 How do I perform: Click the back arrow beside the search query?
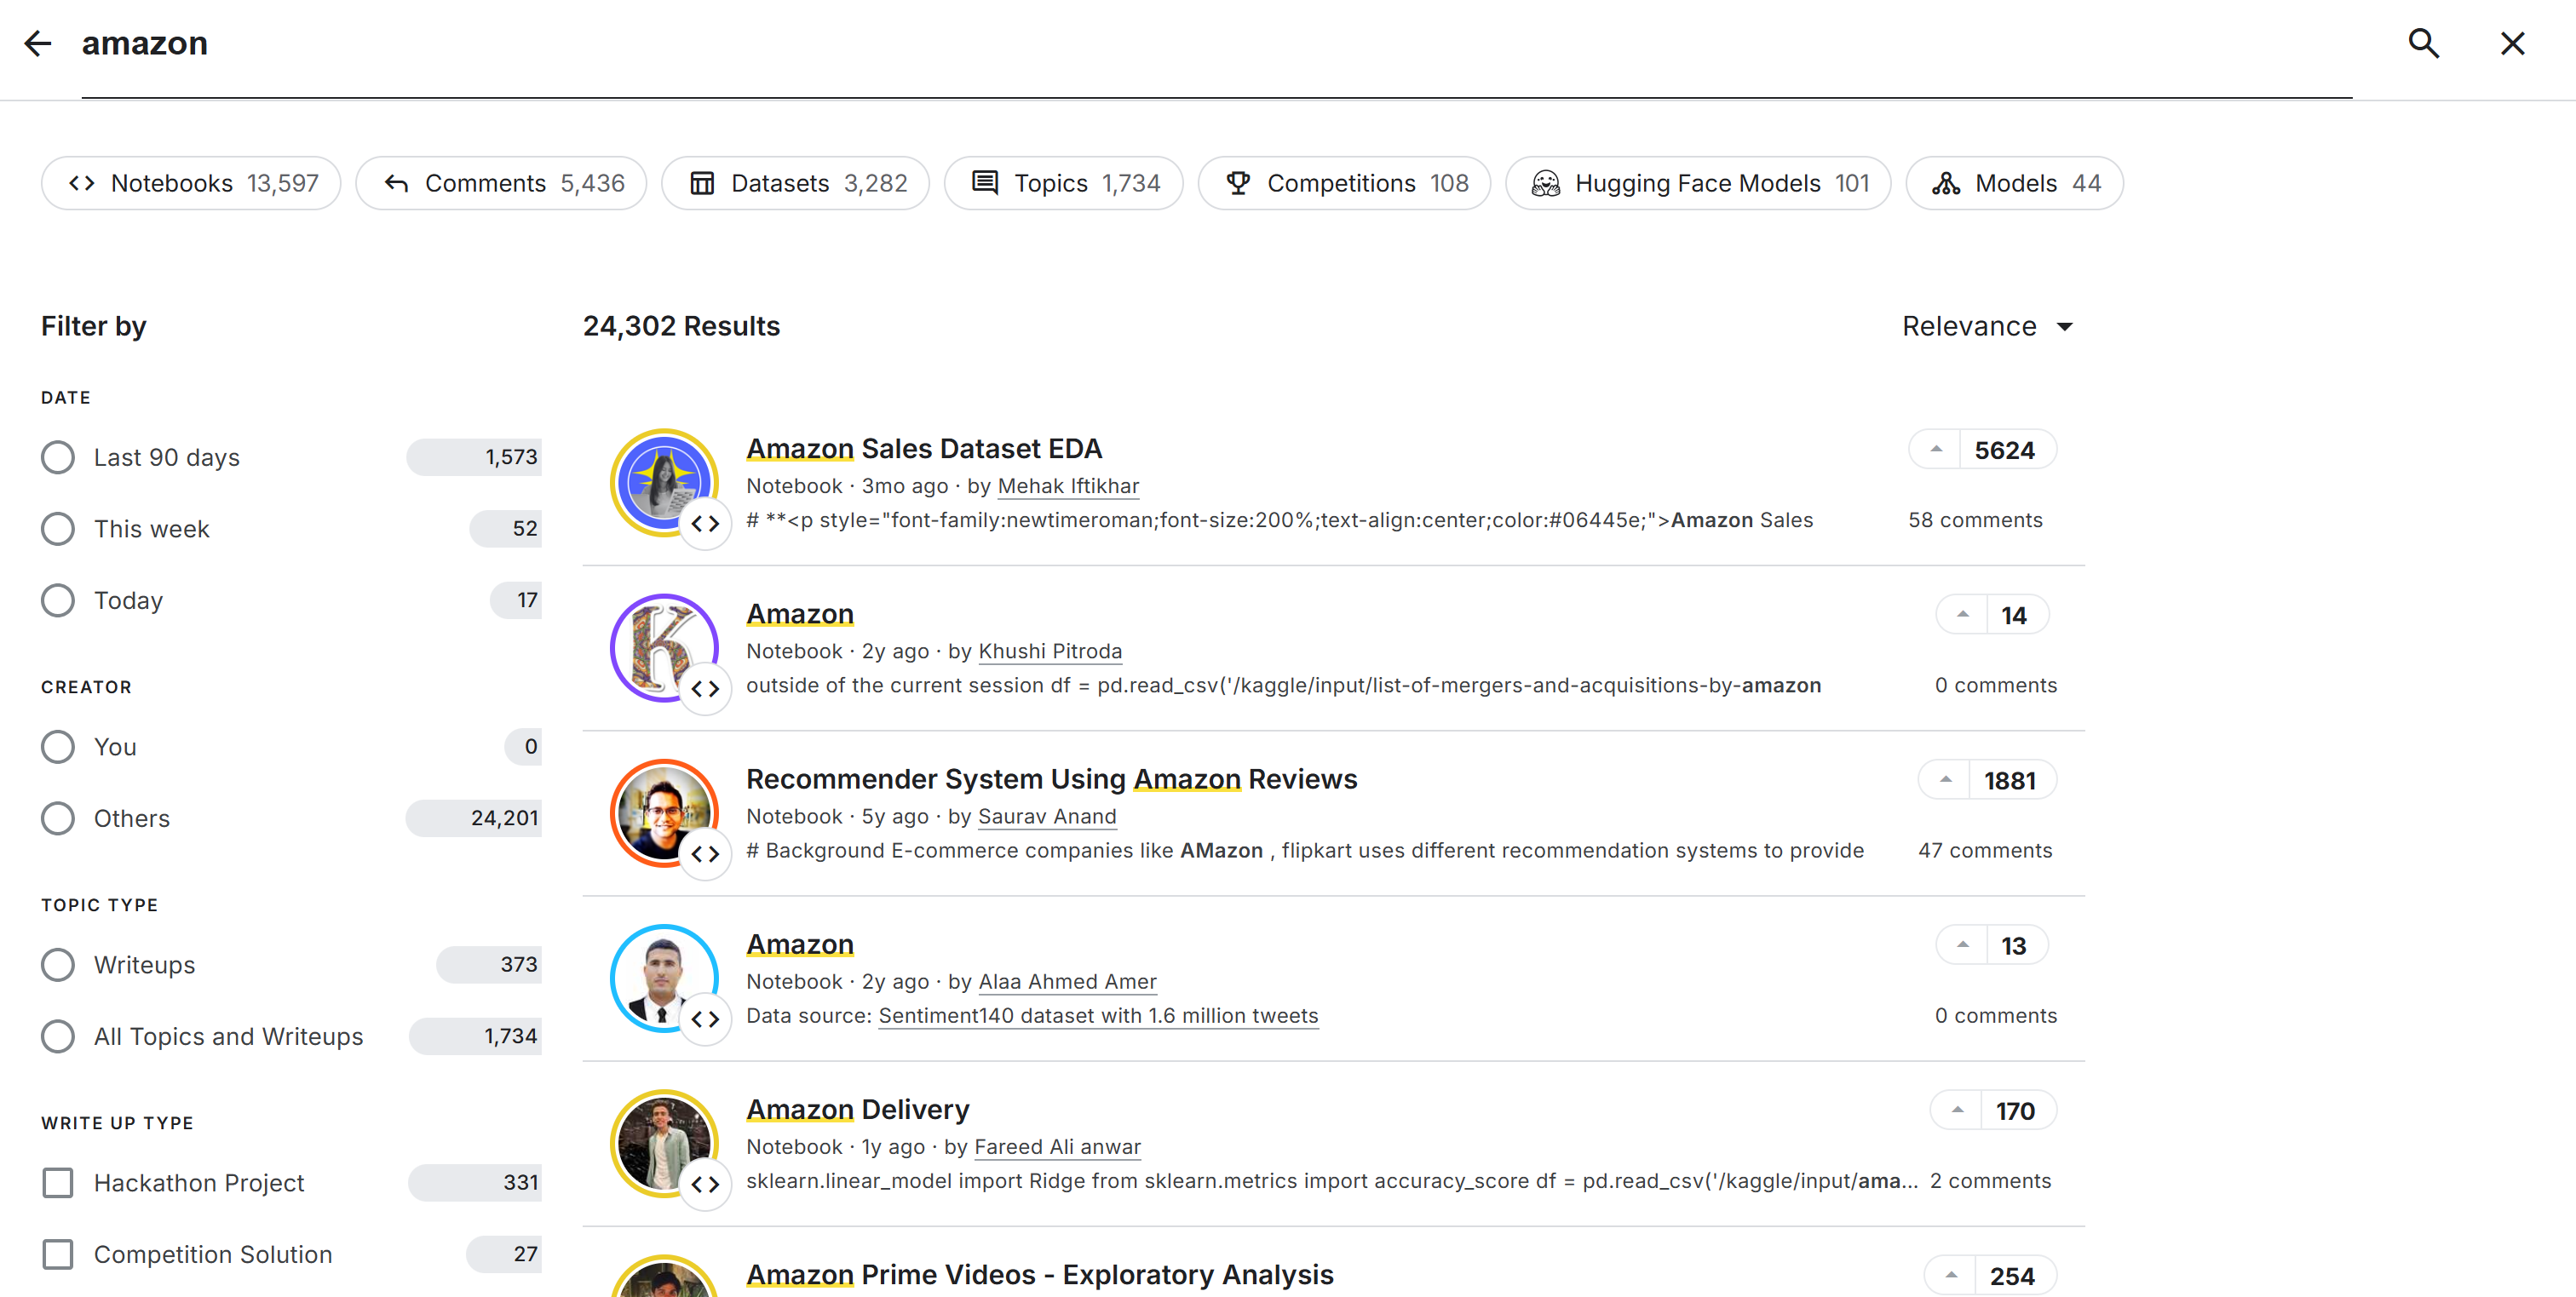point(38,43)
